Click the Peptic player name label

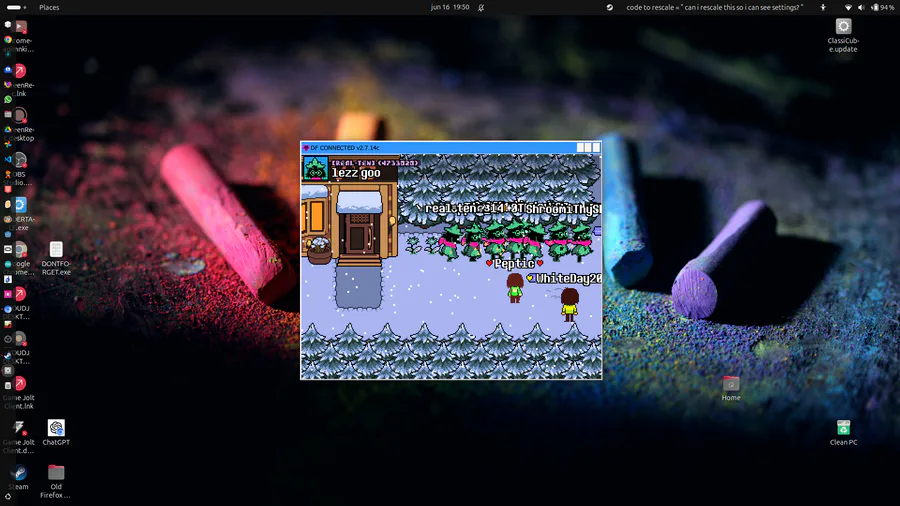pyautogui.click(x=514, y=263)
